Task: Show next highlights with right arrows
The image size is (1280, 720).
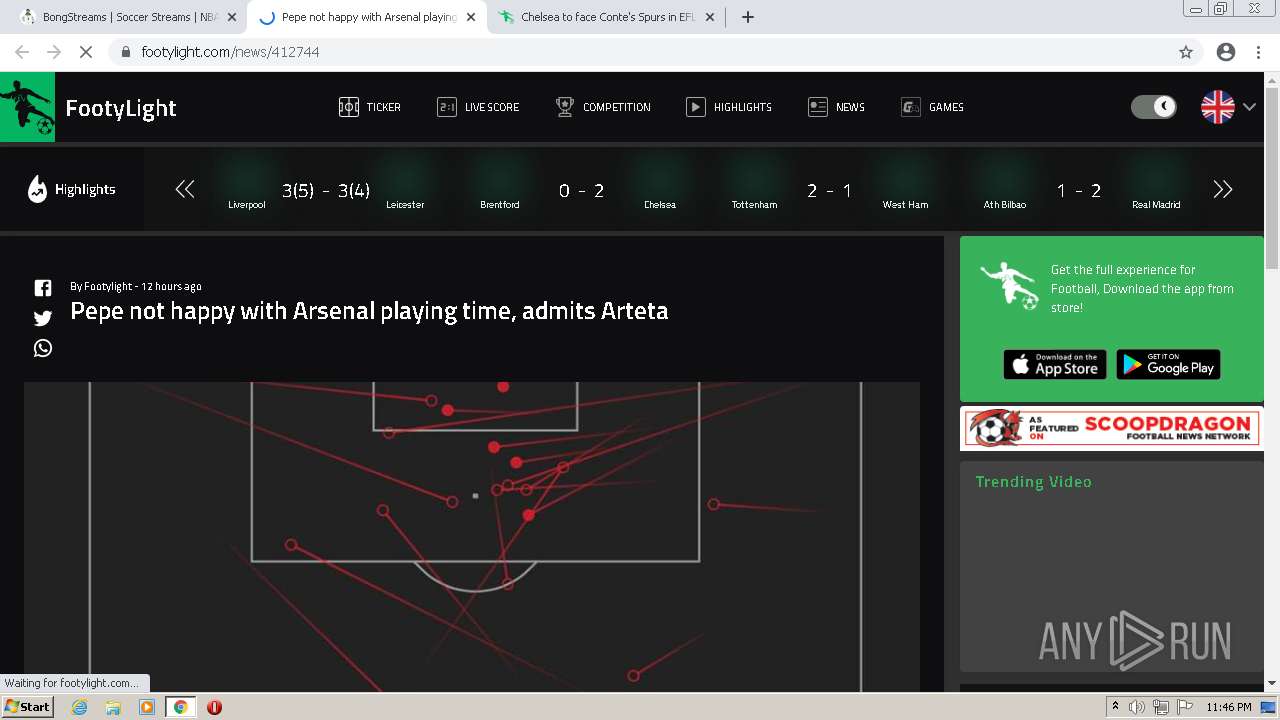Action: 1222,189
